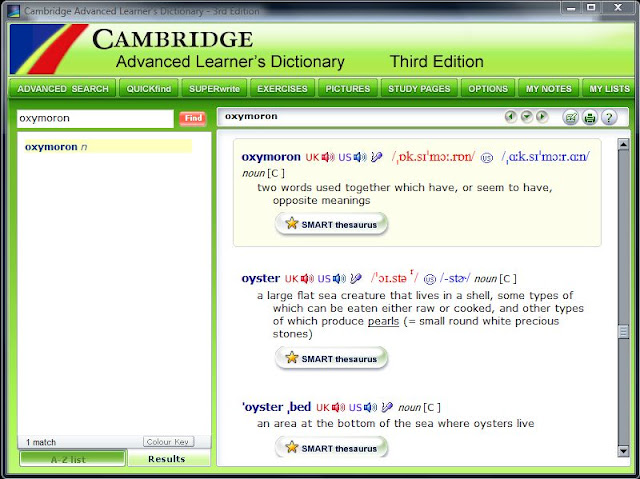Open the history dropdown arrow icon

(527, 118)
